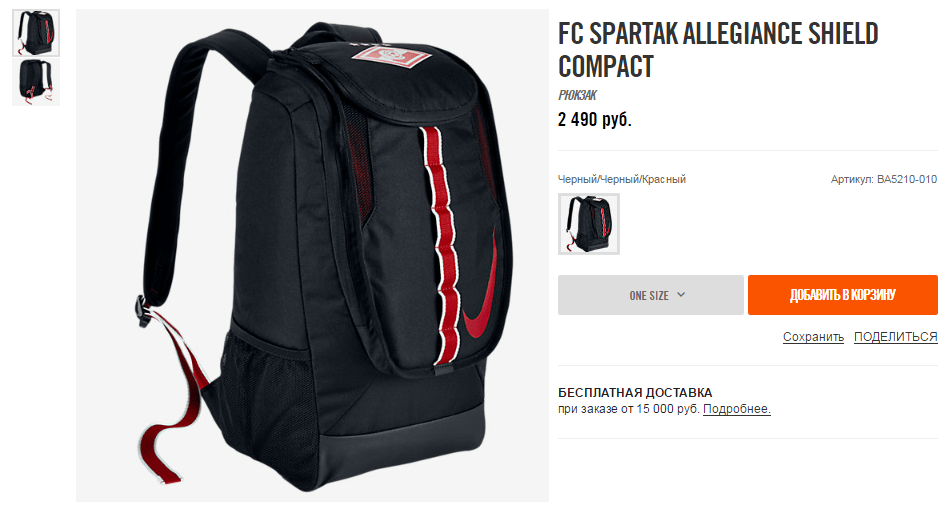Click the chevron arrow beside ONE SIZE
Screen dimensions: 948x509
click(x=681, y=294)
